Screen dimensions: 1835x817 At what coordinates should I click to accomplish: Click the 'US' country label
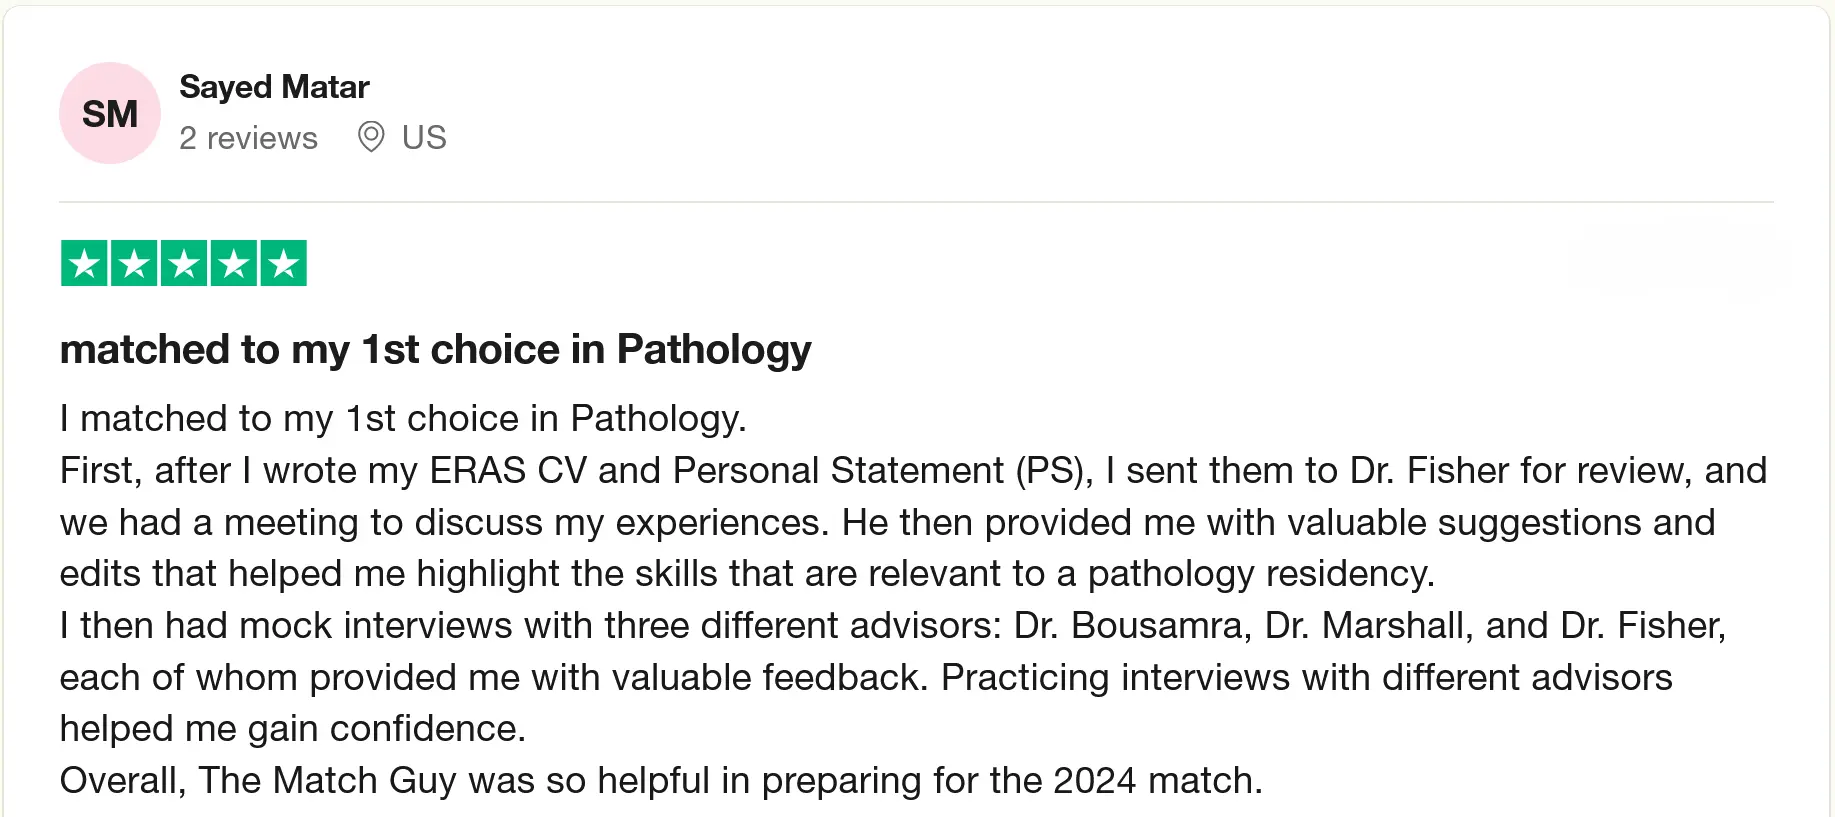click(424, 137)
